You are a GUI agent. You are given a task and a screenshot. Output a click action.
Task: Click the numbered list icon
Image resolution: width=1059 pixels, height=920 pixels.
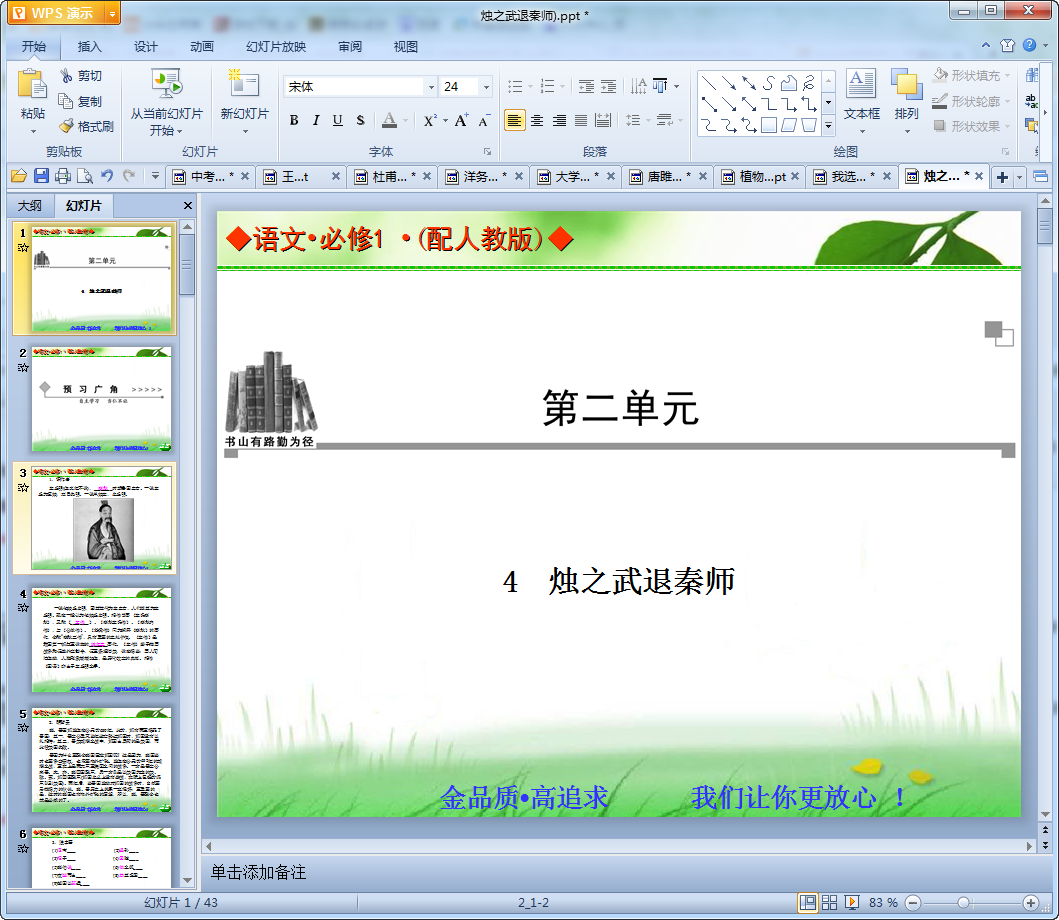pyautogui.click(x=548, y=86)
